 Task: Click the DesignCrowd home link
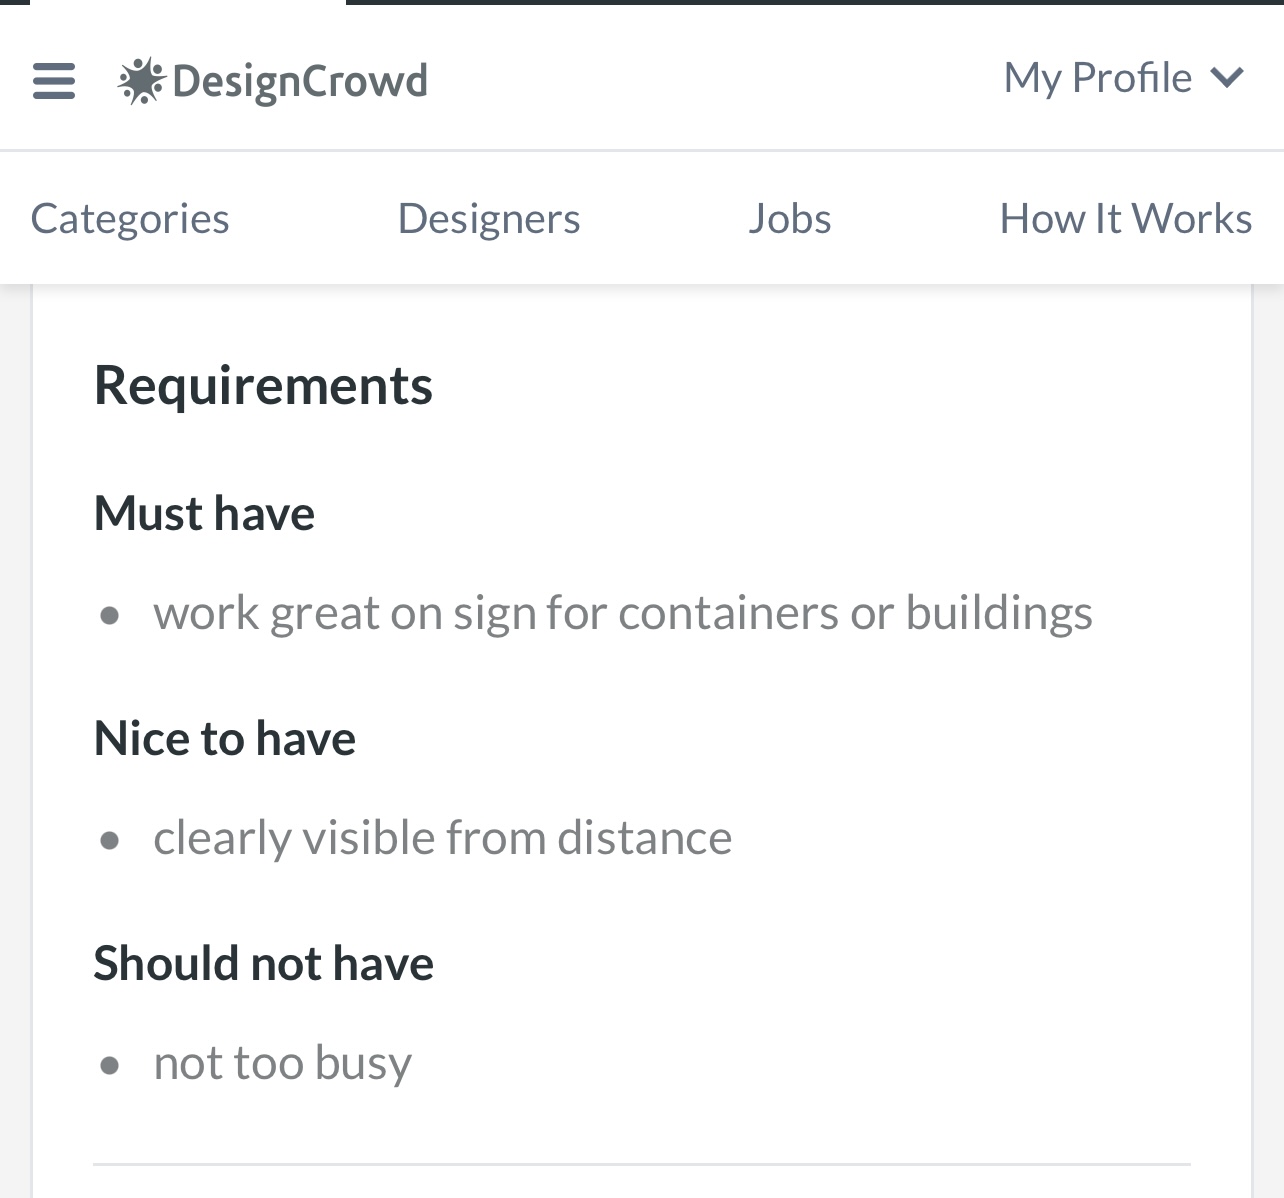pyautogui.click(x=274, y=80)
